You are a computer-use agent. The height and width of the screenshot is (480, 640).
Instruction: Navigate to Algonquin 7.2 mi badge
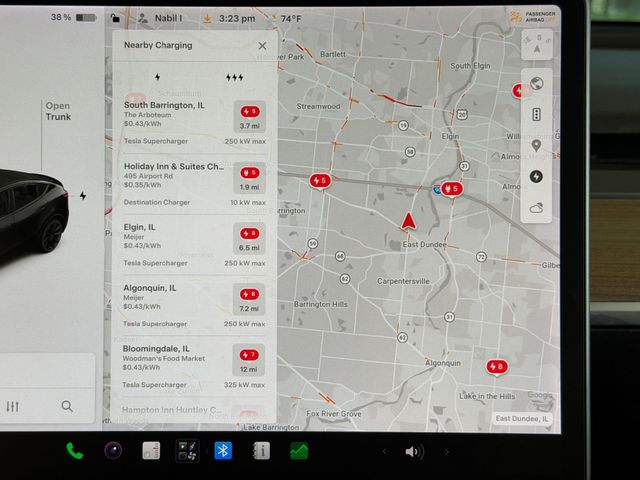(249, 300)
